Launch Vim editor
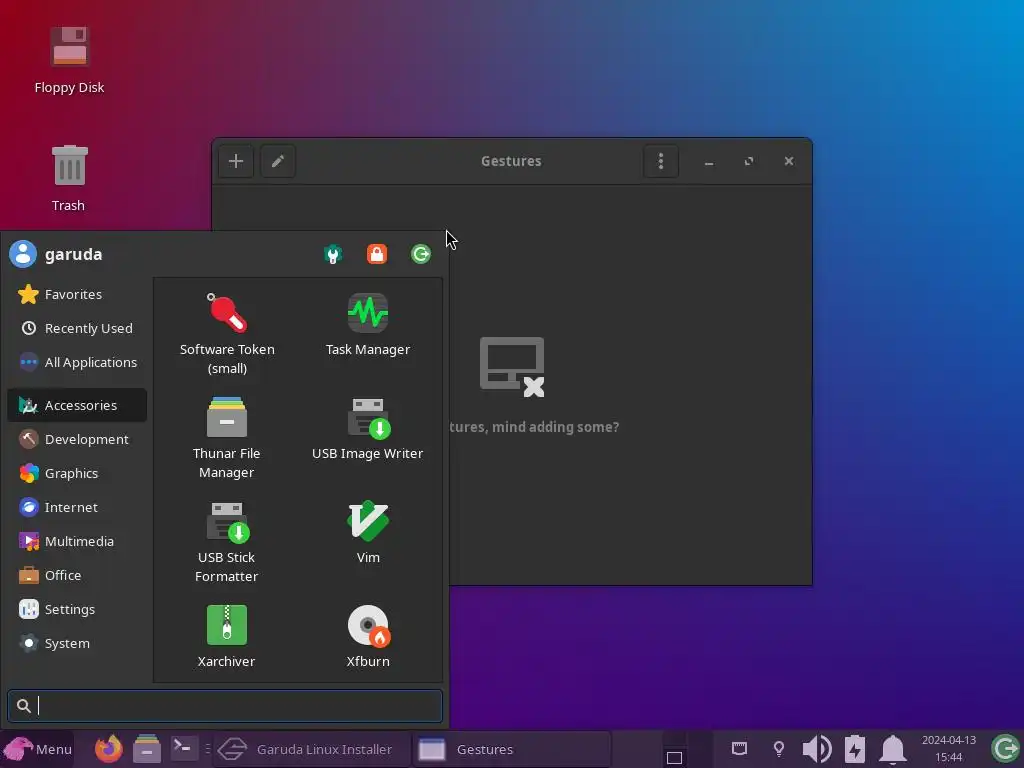This screenshot has width=1024, height=768. click(368, 532)
